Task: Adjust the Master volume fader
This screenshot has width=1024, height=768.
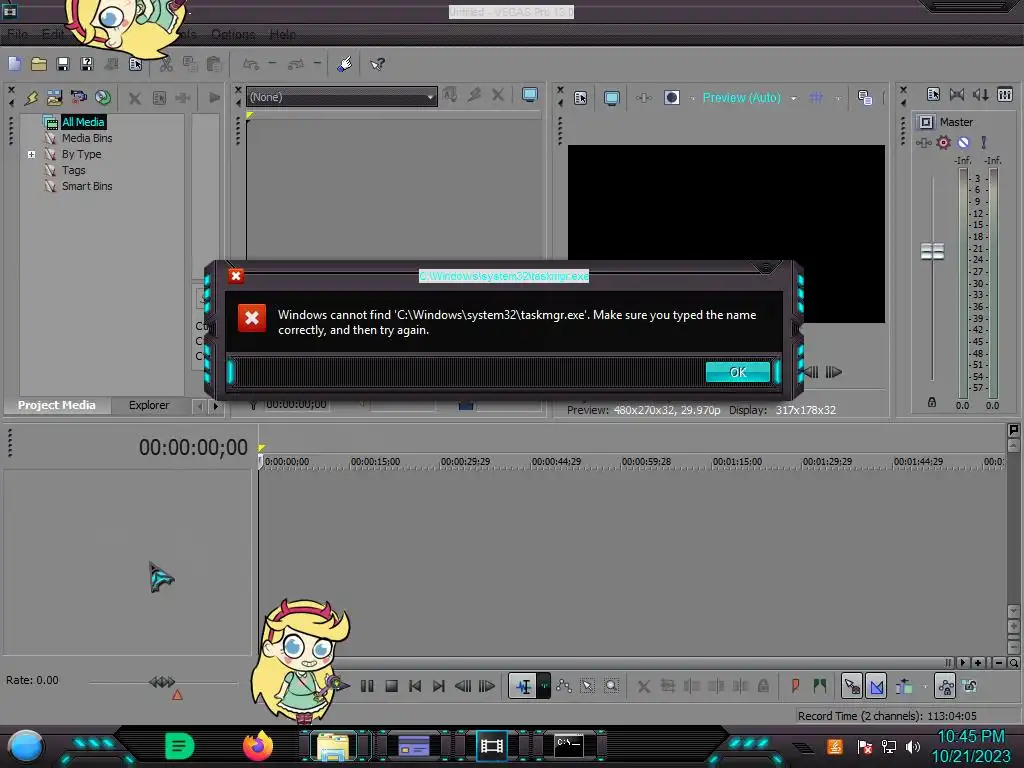Action: [x=932, y=251]
